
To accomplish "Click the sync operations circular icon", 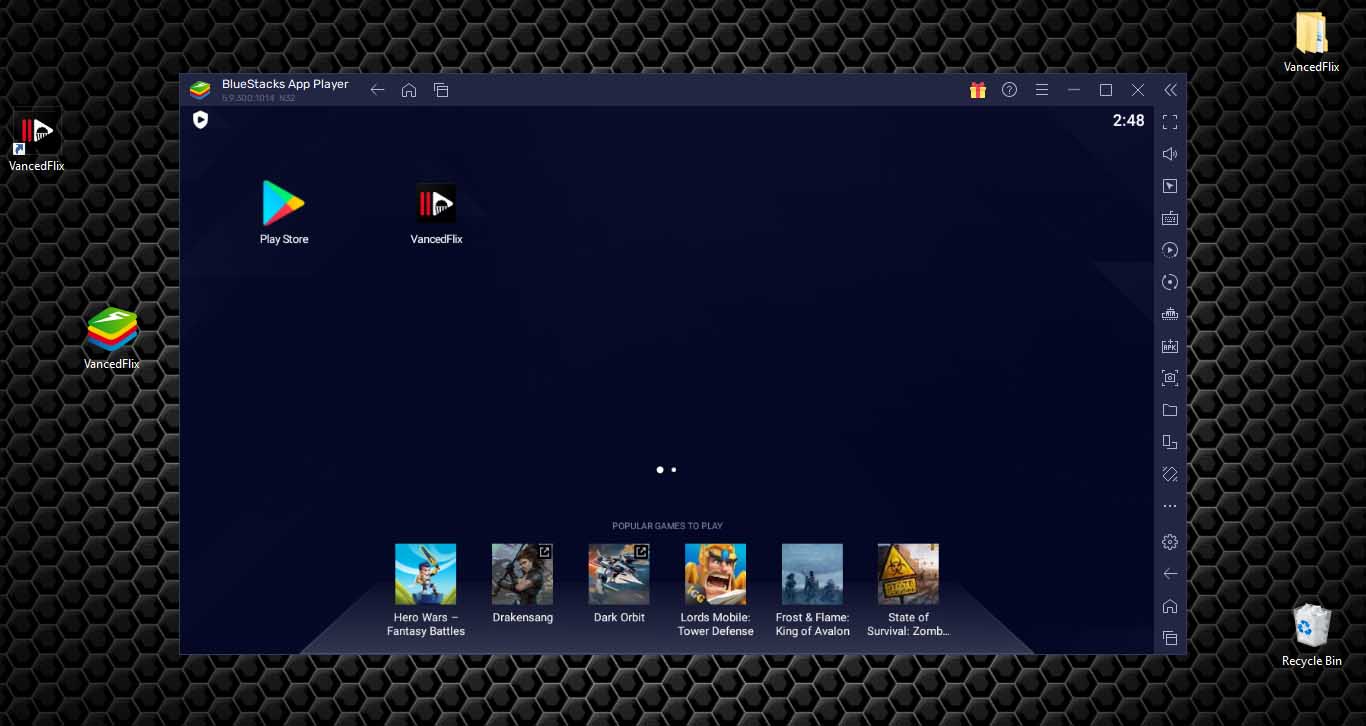I will pyautogui.click(x=1170, y=282).
